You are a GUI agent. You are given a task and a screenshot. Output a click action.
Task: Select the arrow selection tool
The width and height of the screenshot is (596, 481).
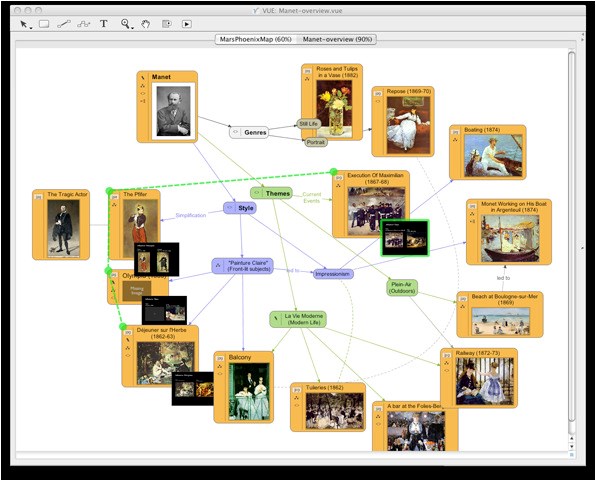pos(23,24)
